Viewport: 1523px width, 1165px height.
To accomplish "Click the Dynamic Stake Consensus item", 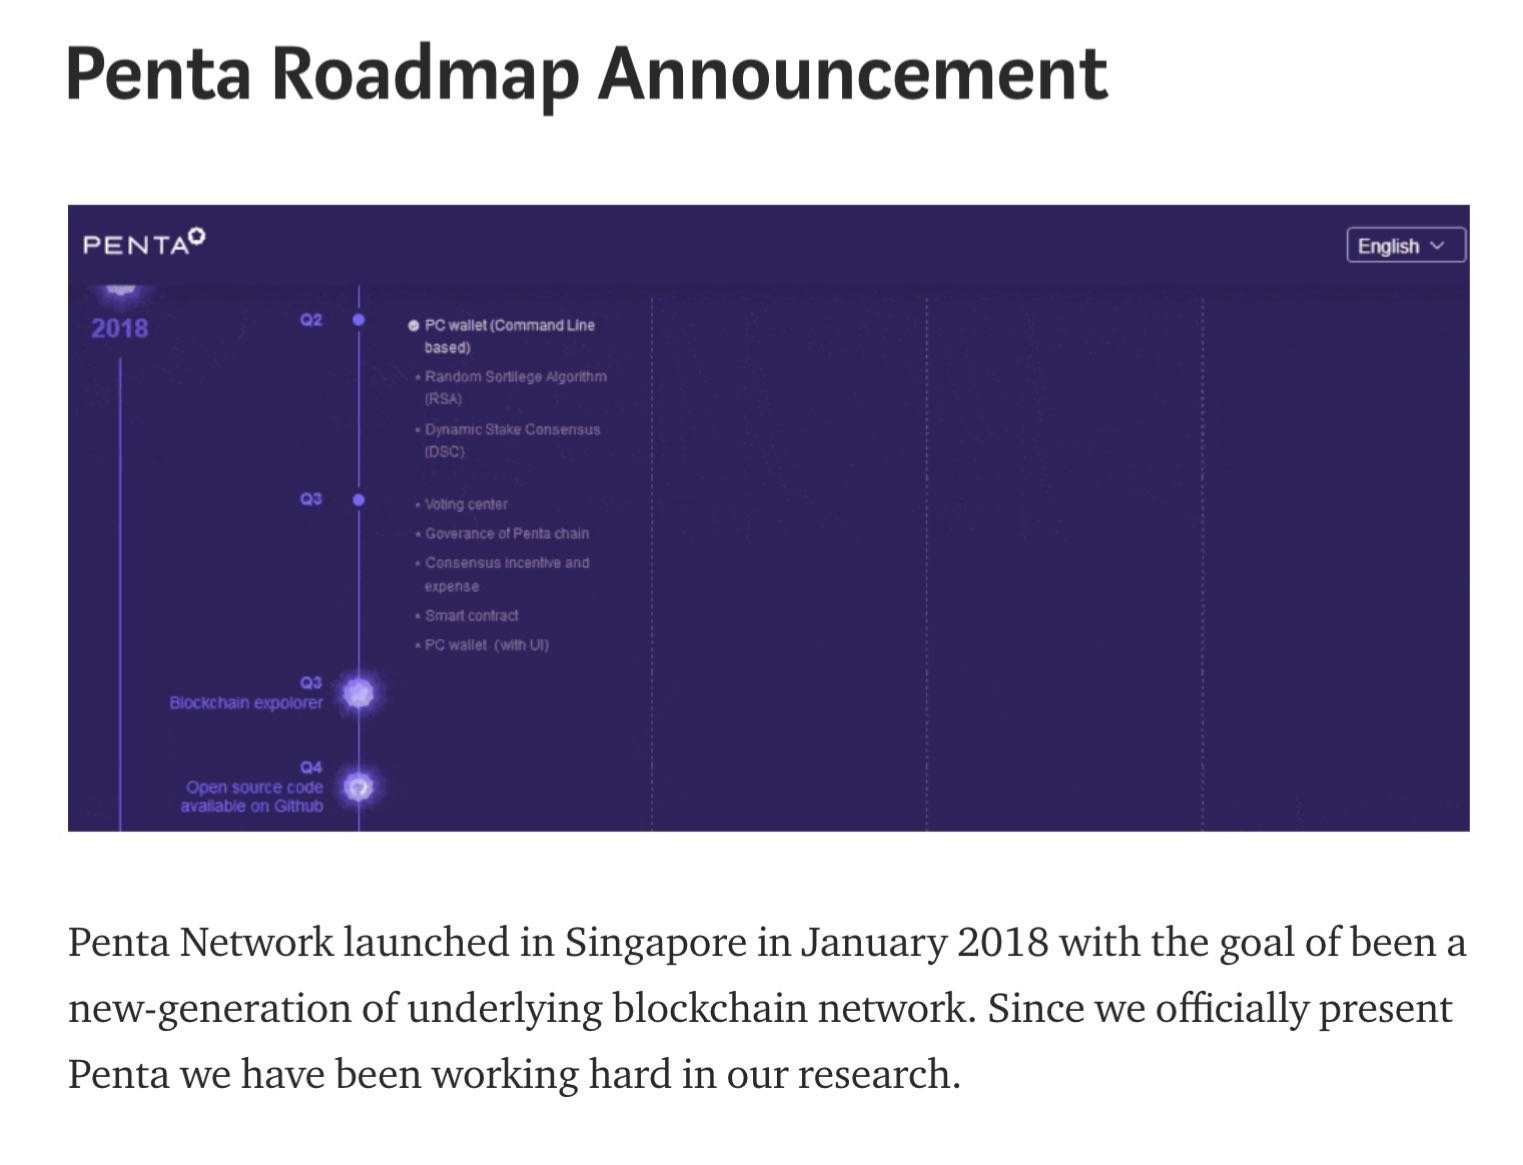I will [x=508, y=440].
